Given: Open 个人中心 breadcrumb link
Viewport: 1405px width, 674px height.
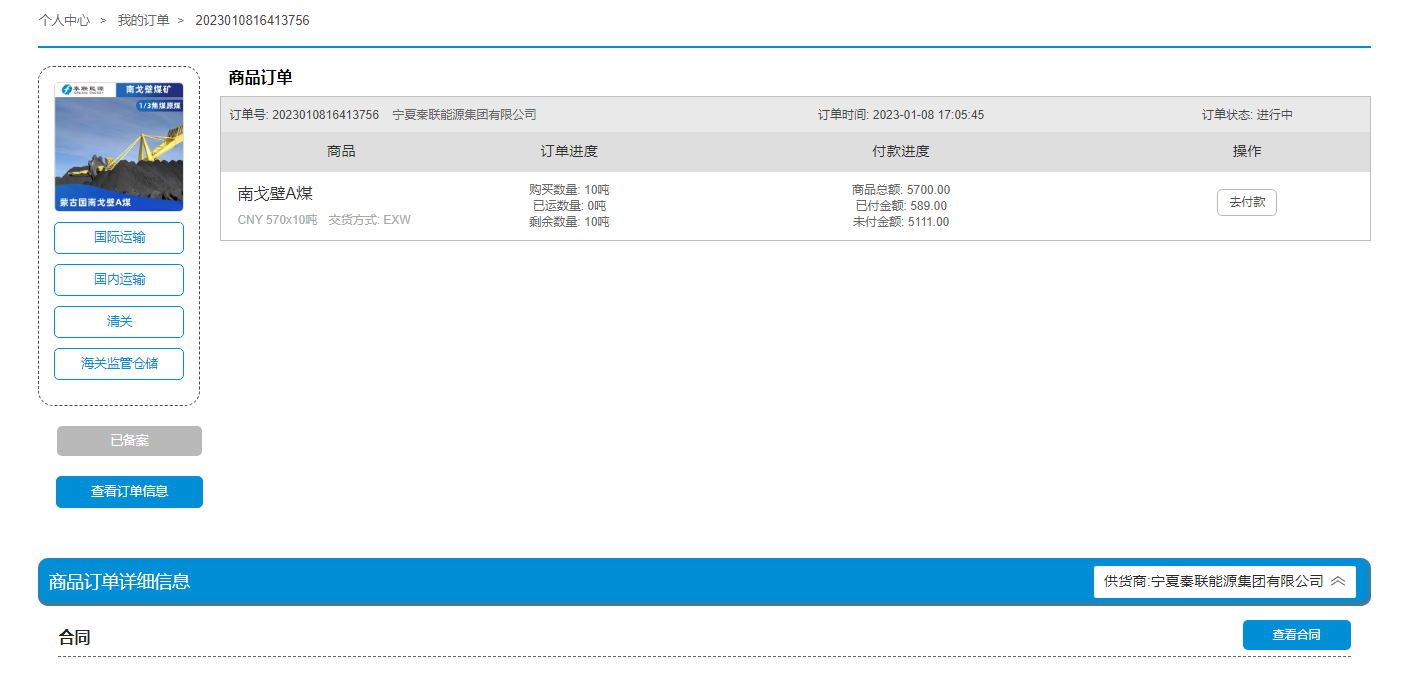Looking at the screenshot, I should (64, 20).
